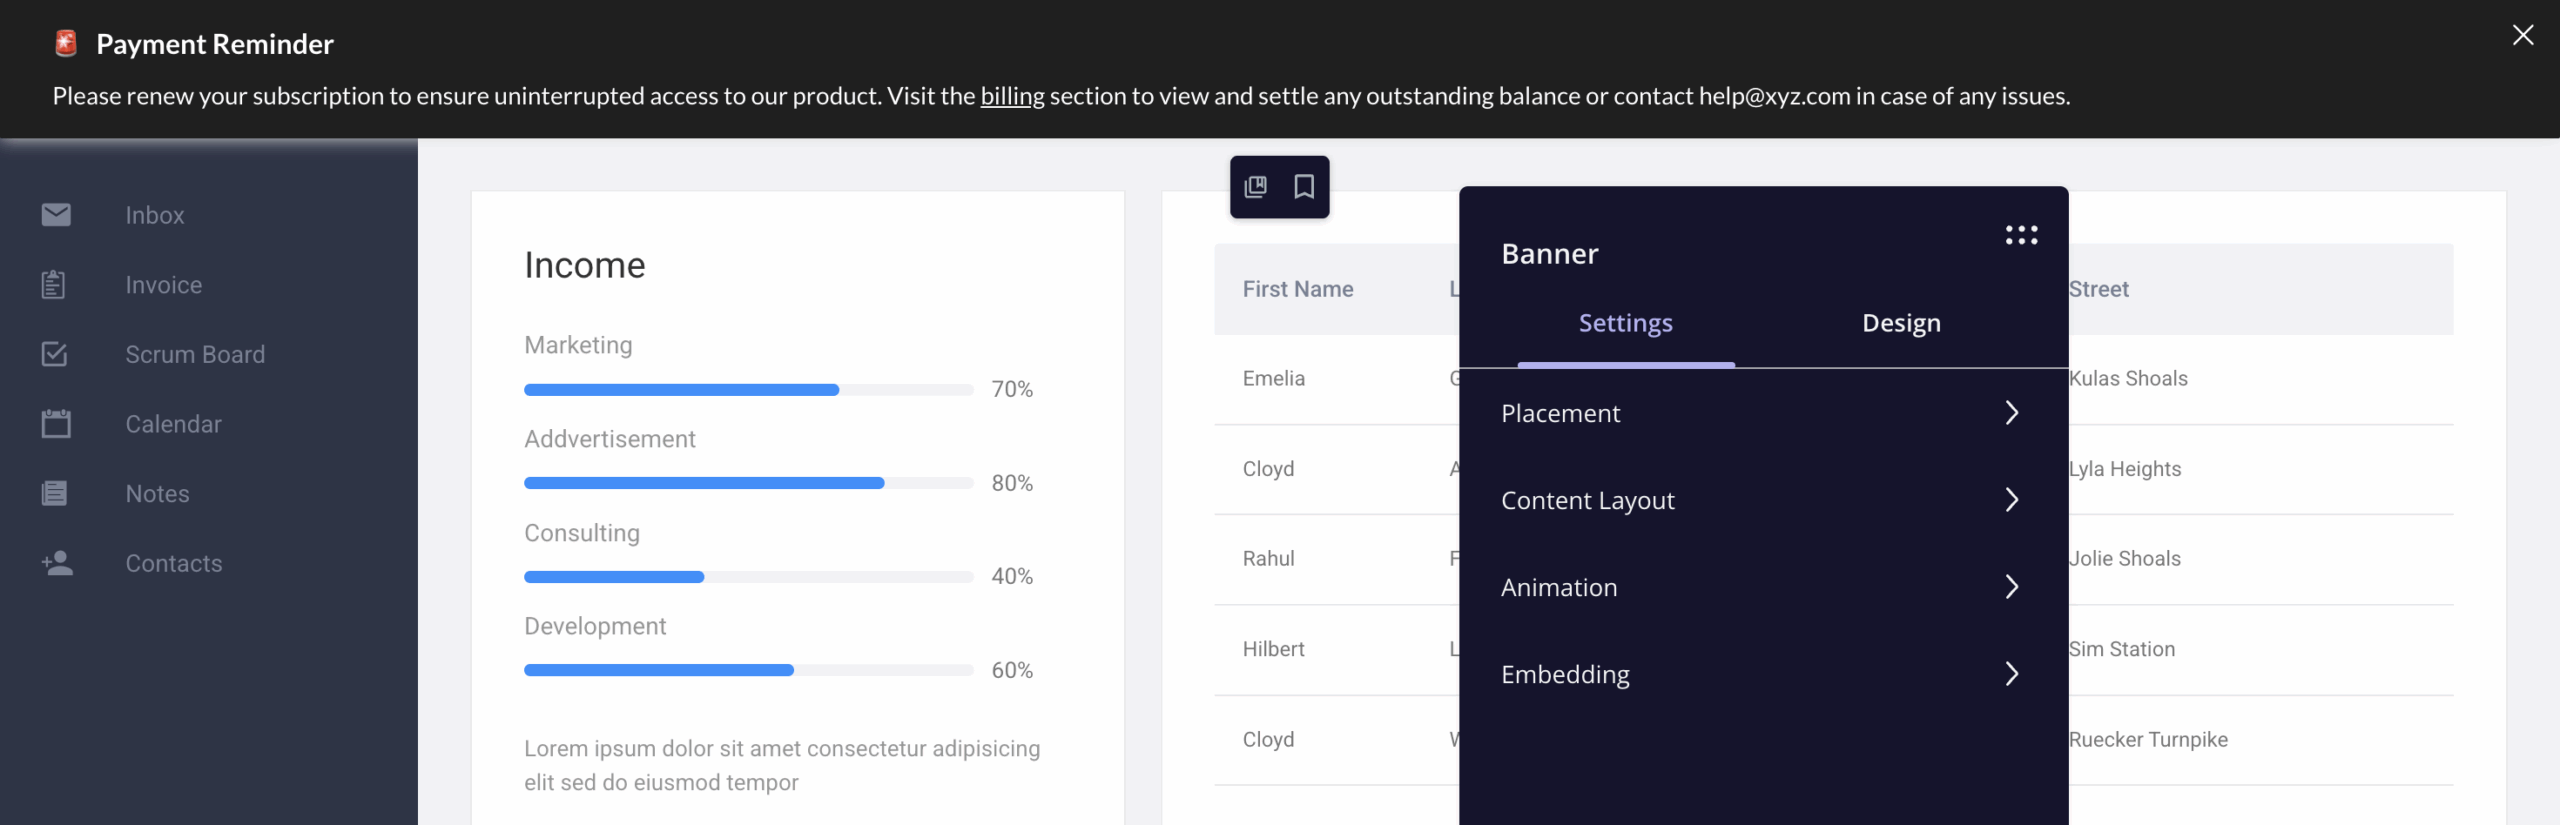Sort the table by First Name header
Image resolution: width=2560 pixels, height=825 pixels.
pyautogui.click(x=1297, y=288)
